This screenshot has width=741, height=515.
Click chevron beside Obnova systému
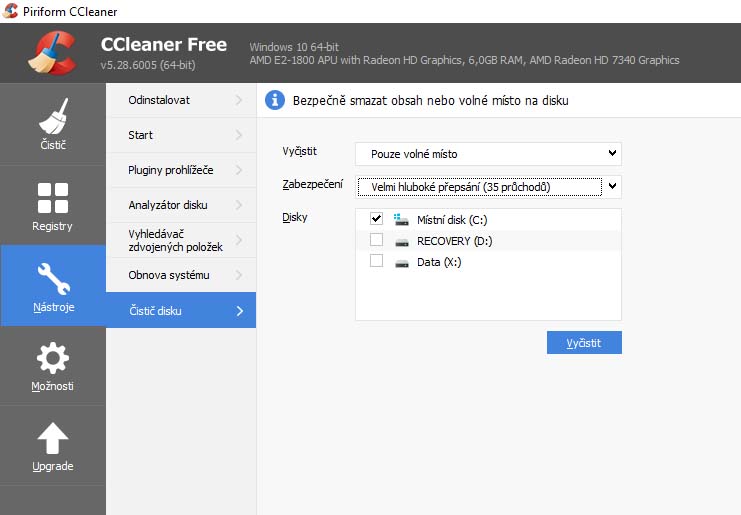click(239, 275)
